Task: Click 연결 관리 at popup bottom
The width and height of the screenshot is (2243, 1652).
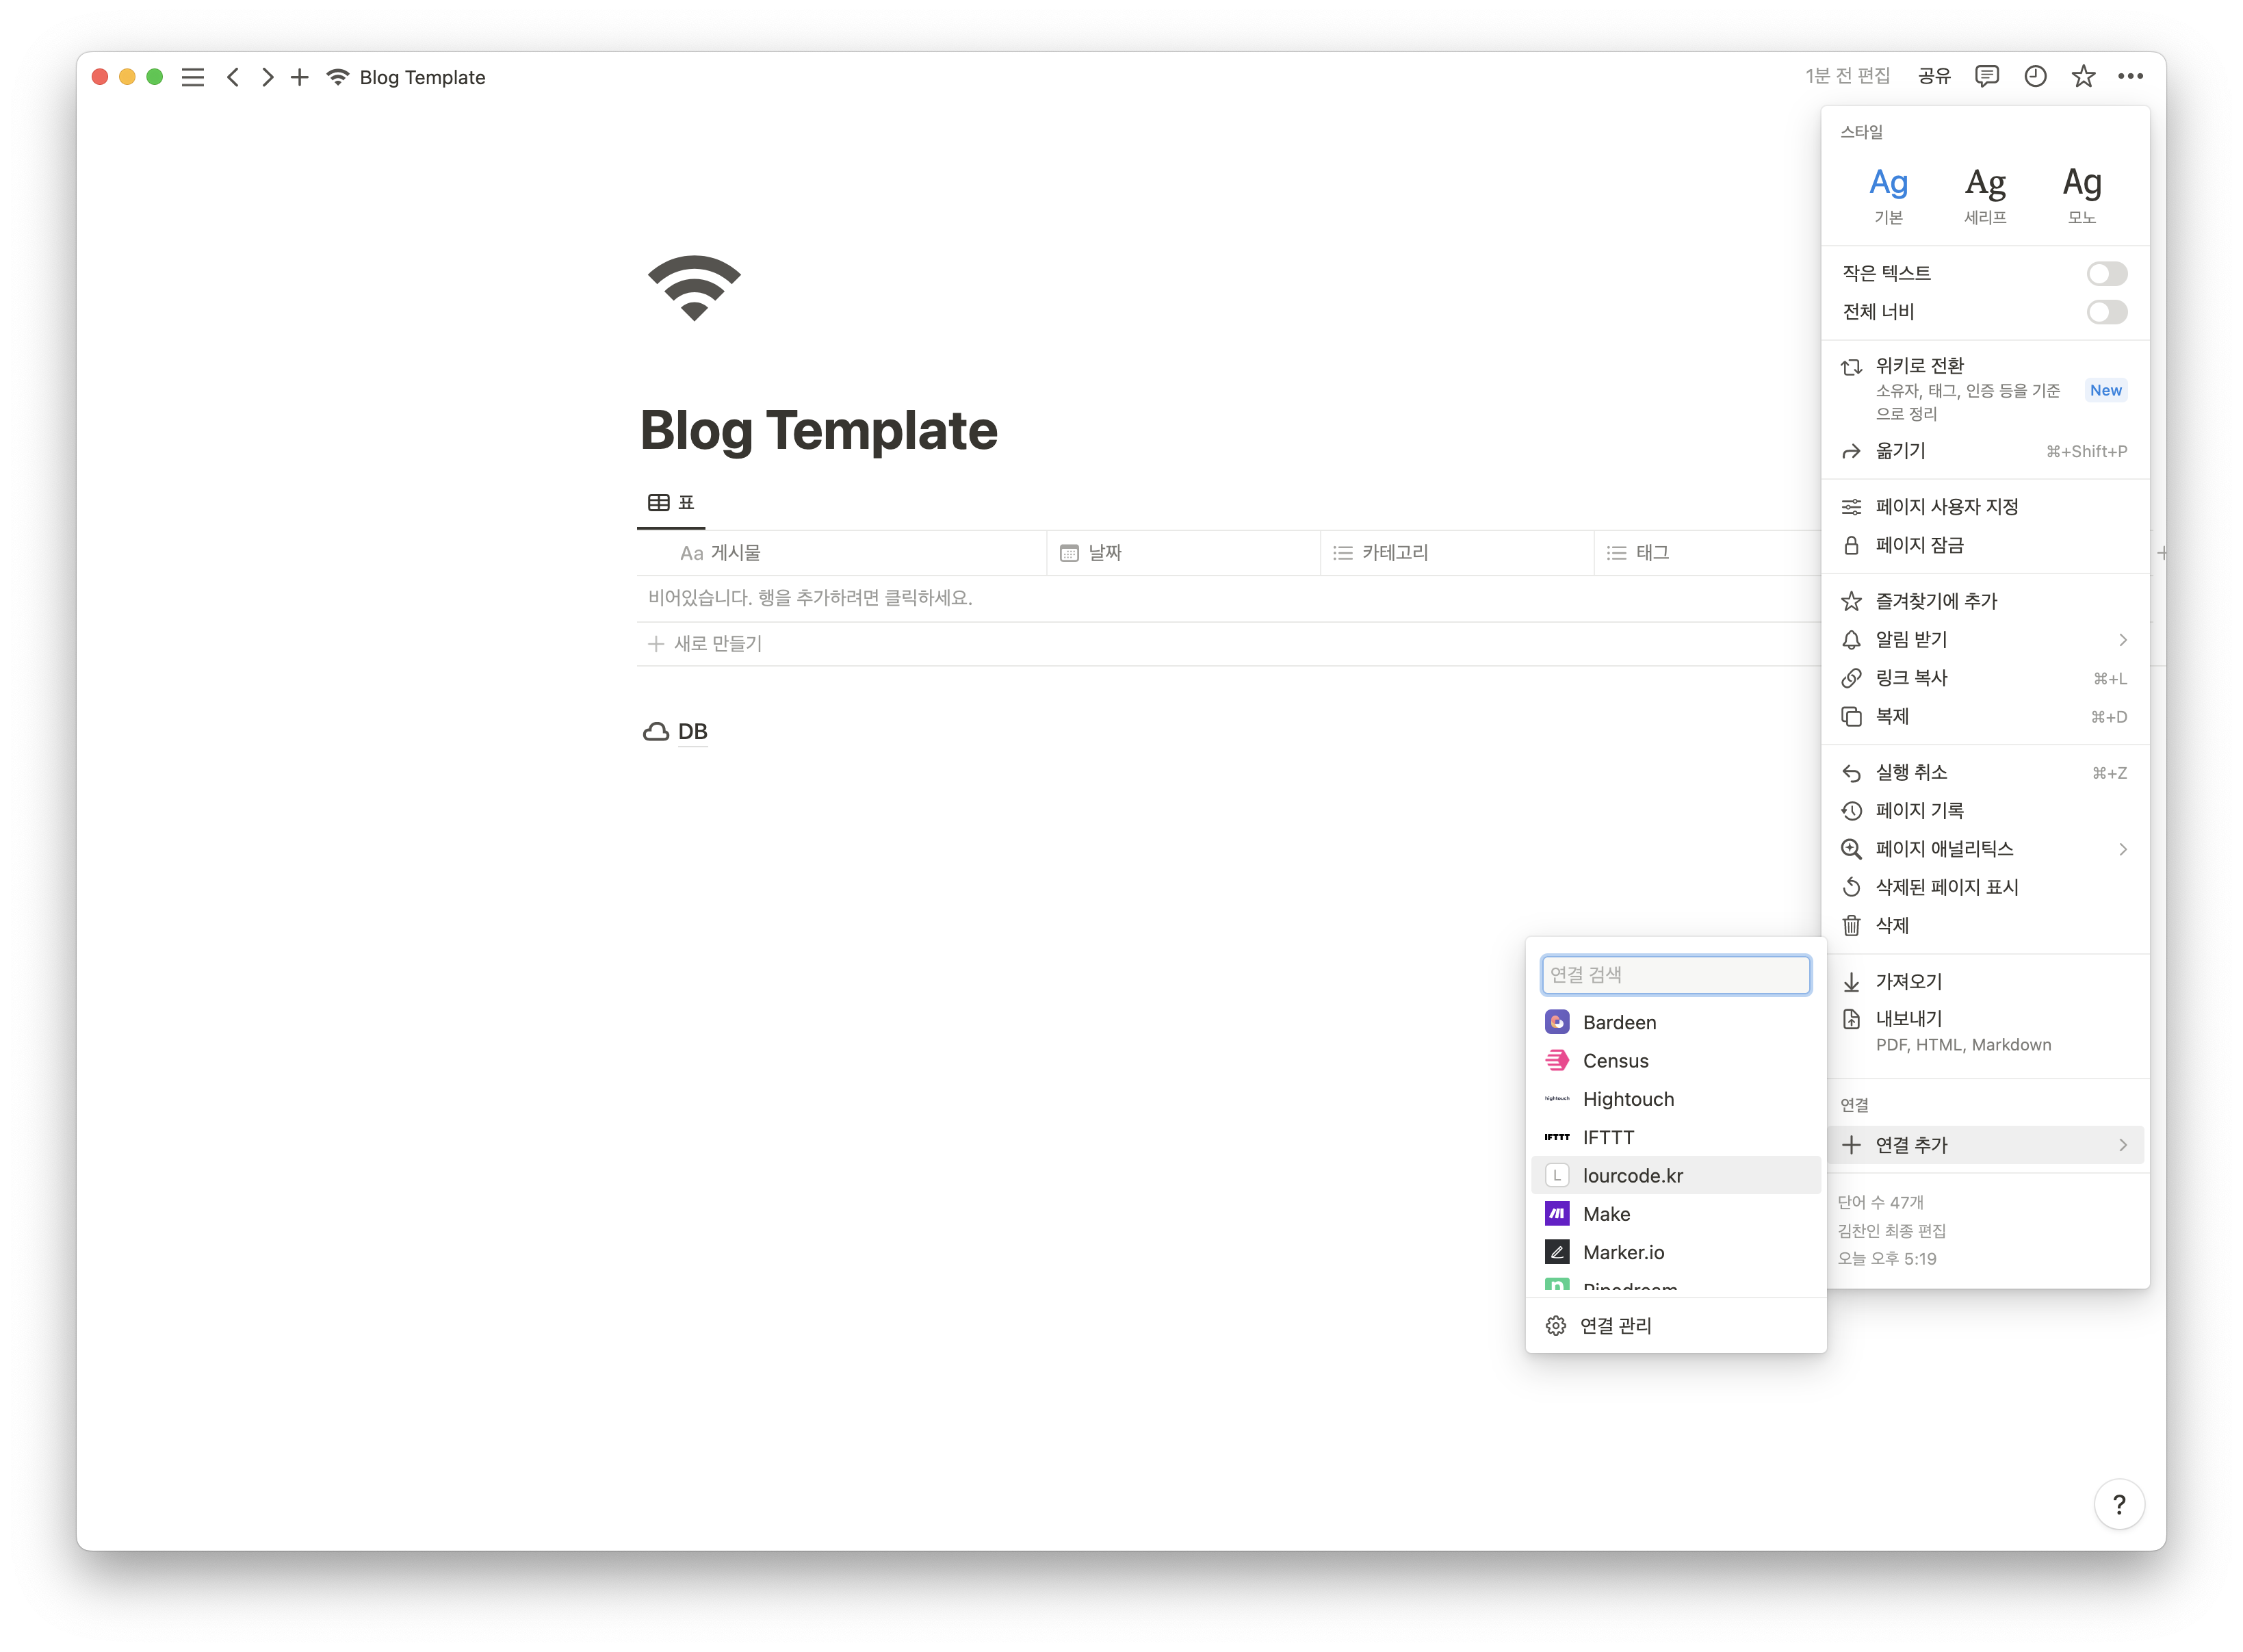Action: (1615, 1325)
